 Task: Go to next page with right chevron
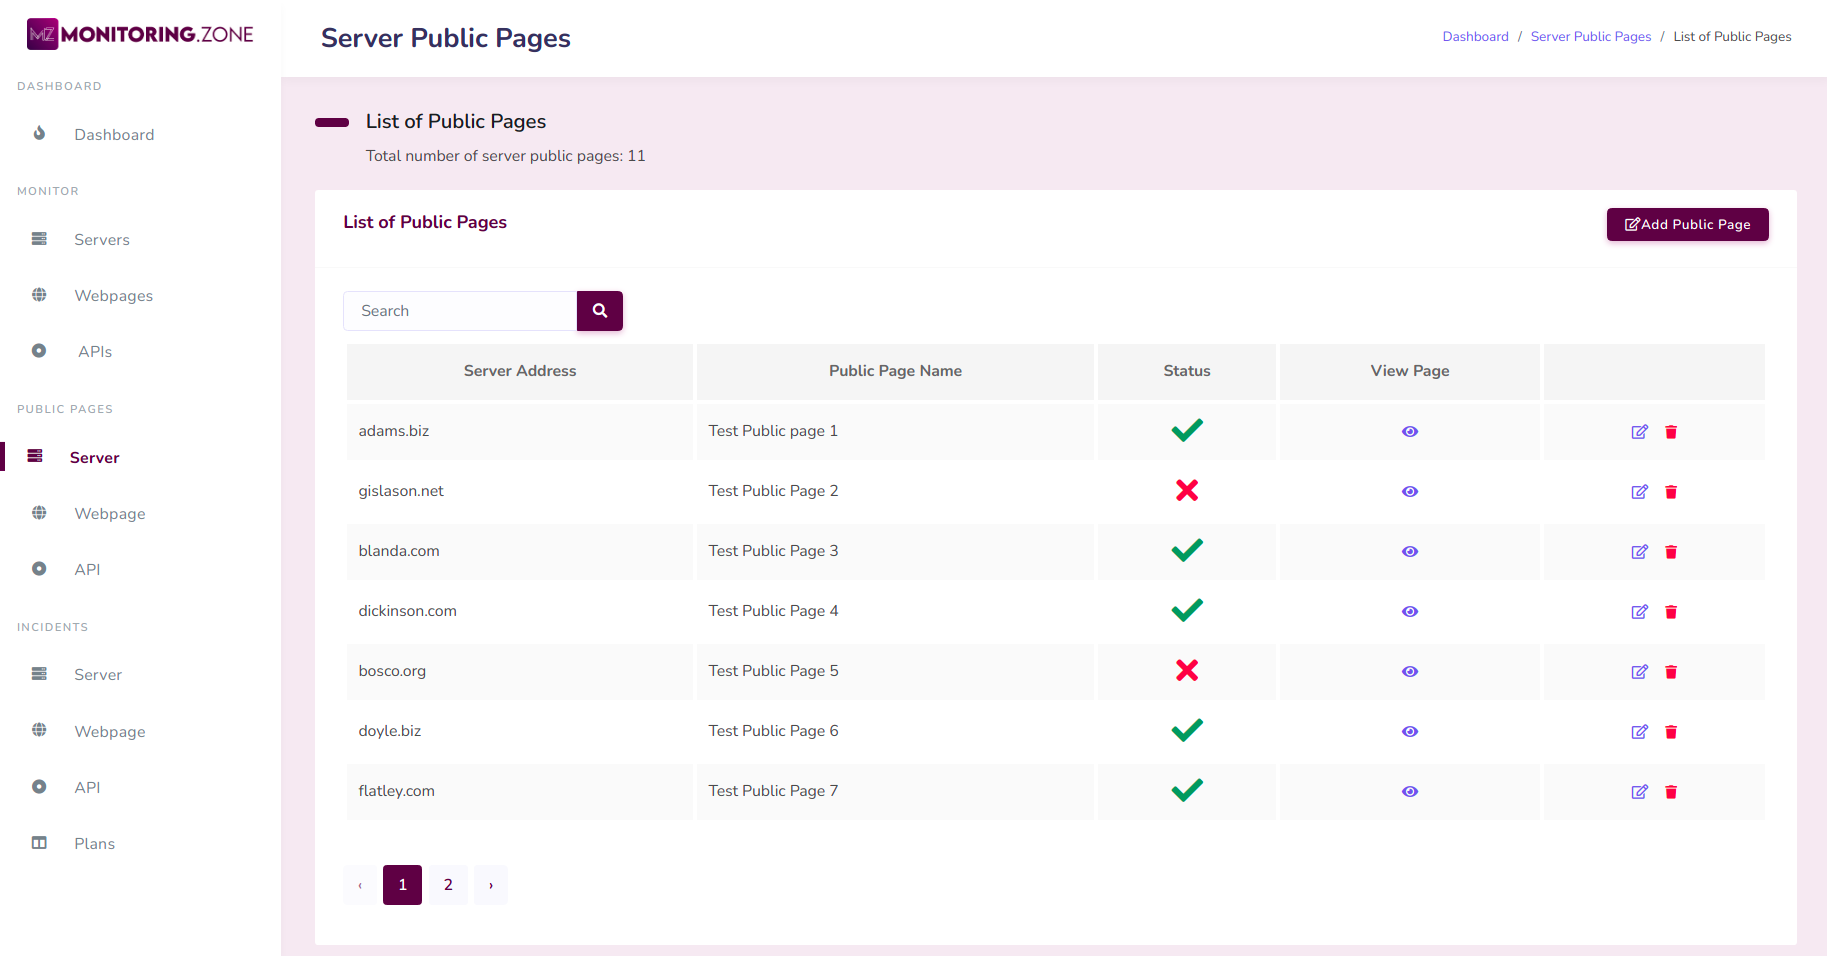pyautogui.click(x=490, y=885)
